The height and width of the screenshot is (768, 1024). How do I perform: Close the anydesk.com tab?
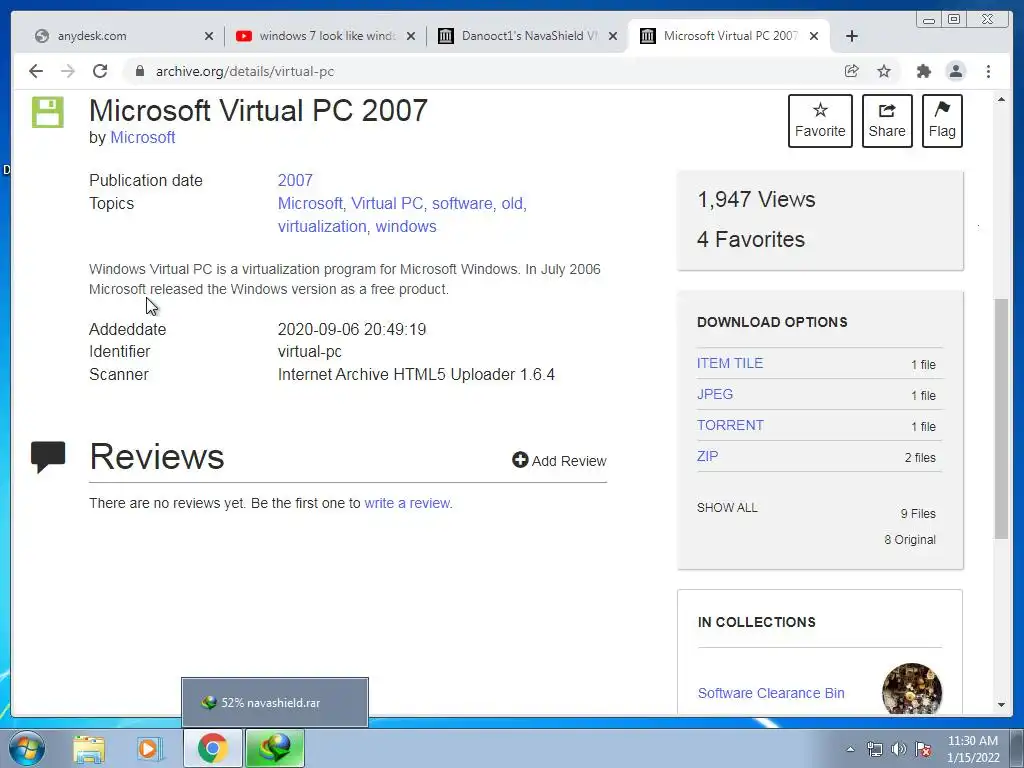tap(209, 36)
